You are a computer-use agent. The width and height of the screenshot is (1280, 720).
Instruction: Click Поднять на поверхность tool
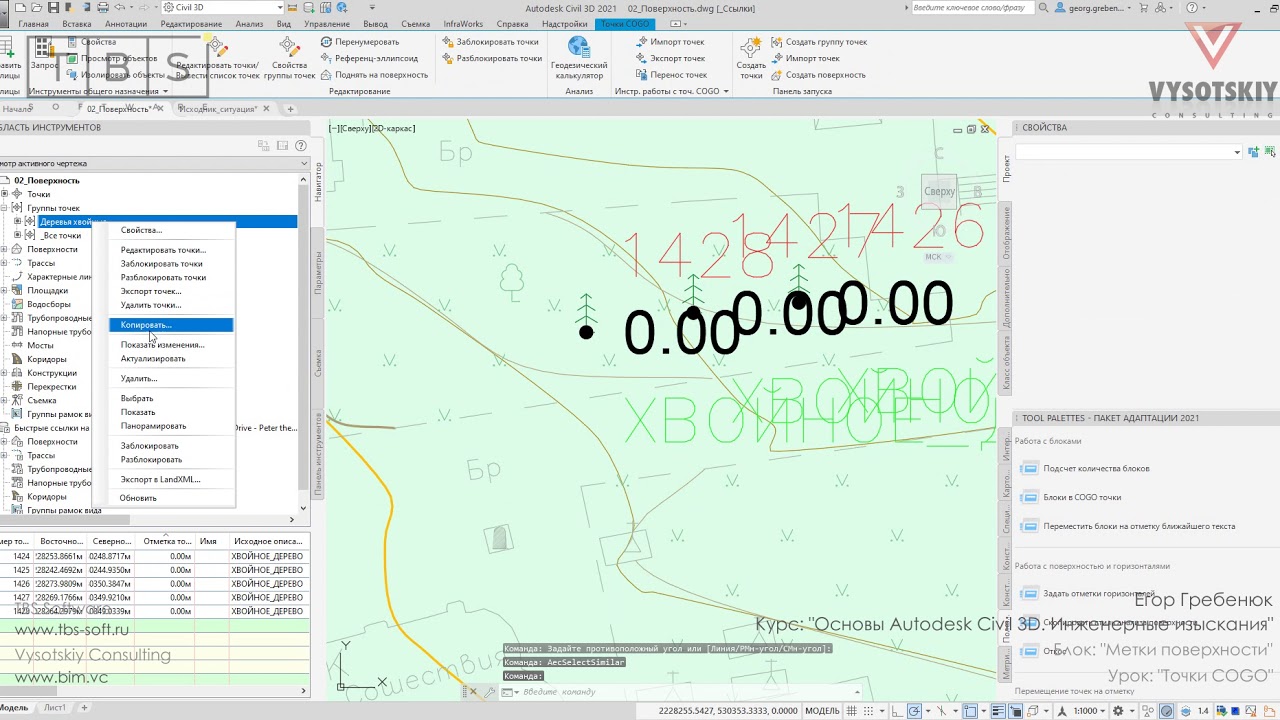click(373, 74)
